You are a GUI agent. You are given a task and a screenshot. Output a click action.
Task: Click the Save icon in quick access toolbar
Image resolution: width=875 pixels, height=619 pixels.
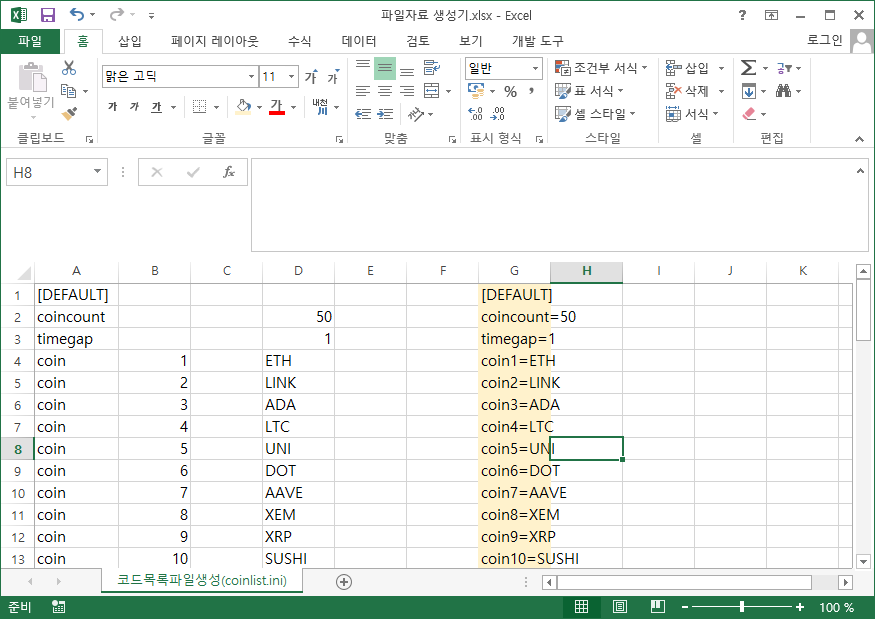click(47, 15)
